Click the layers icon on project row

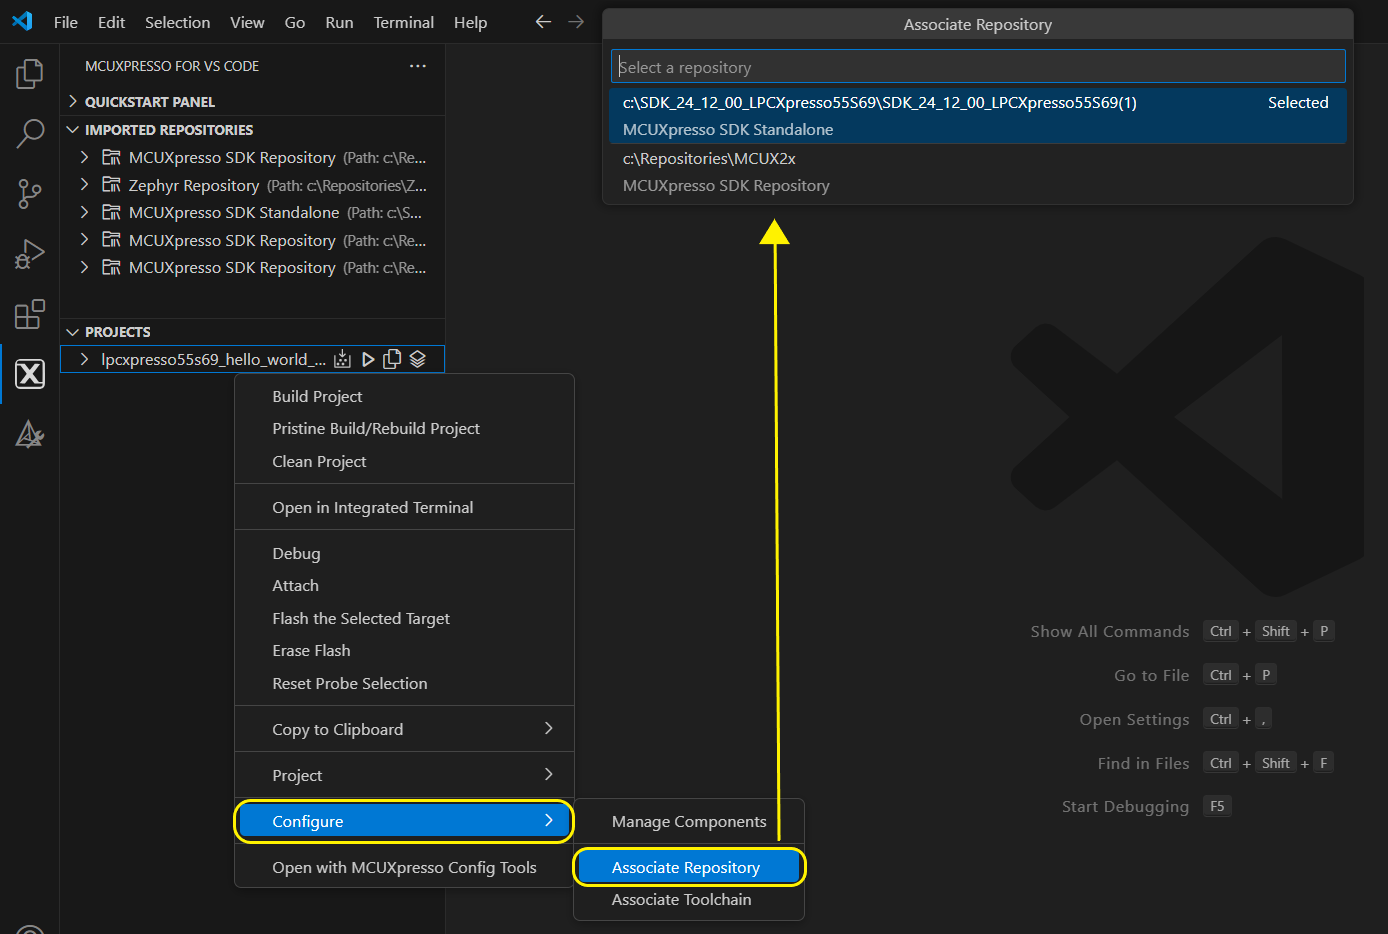(418, 360)
